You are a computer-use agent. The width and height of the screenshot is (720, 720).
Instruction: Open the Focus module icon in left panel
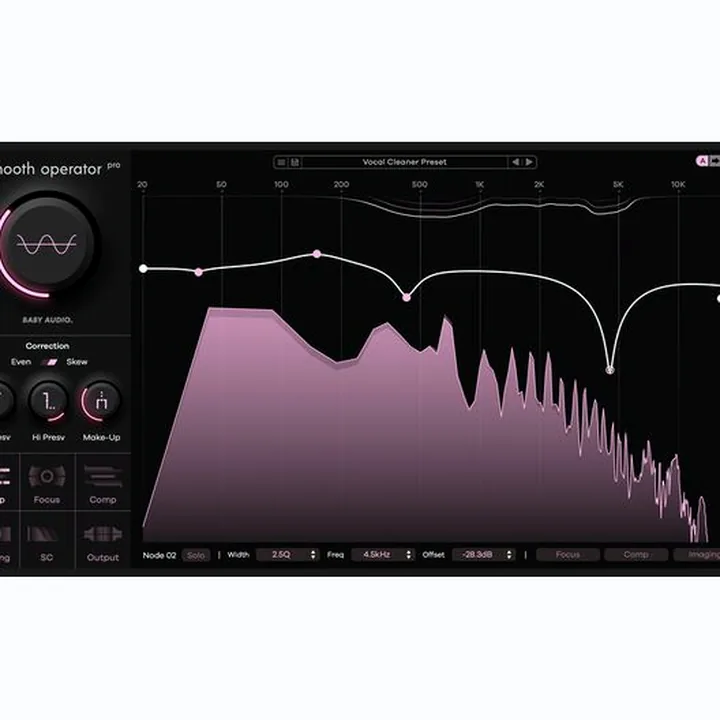point(47,477)
